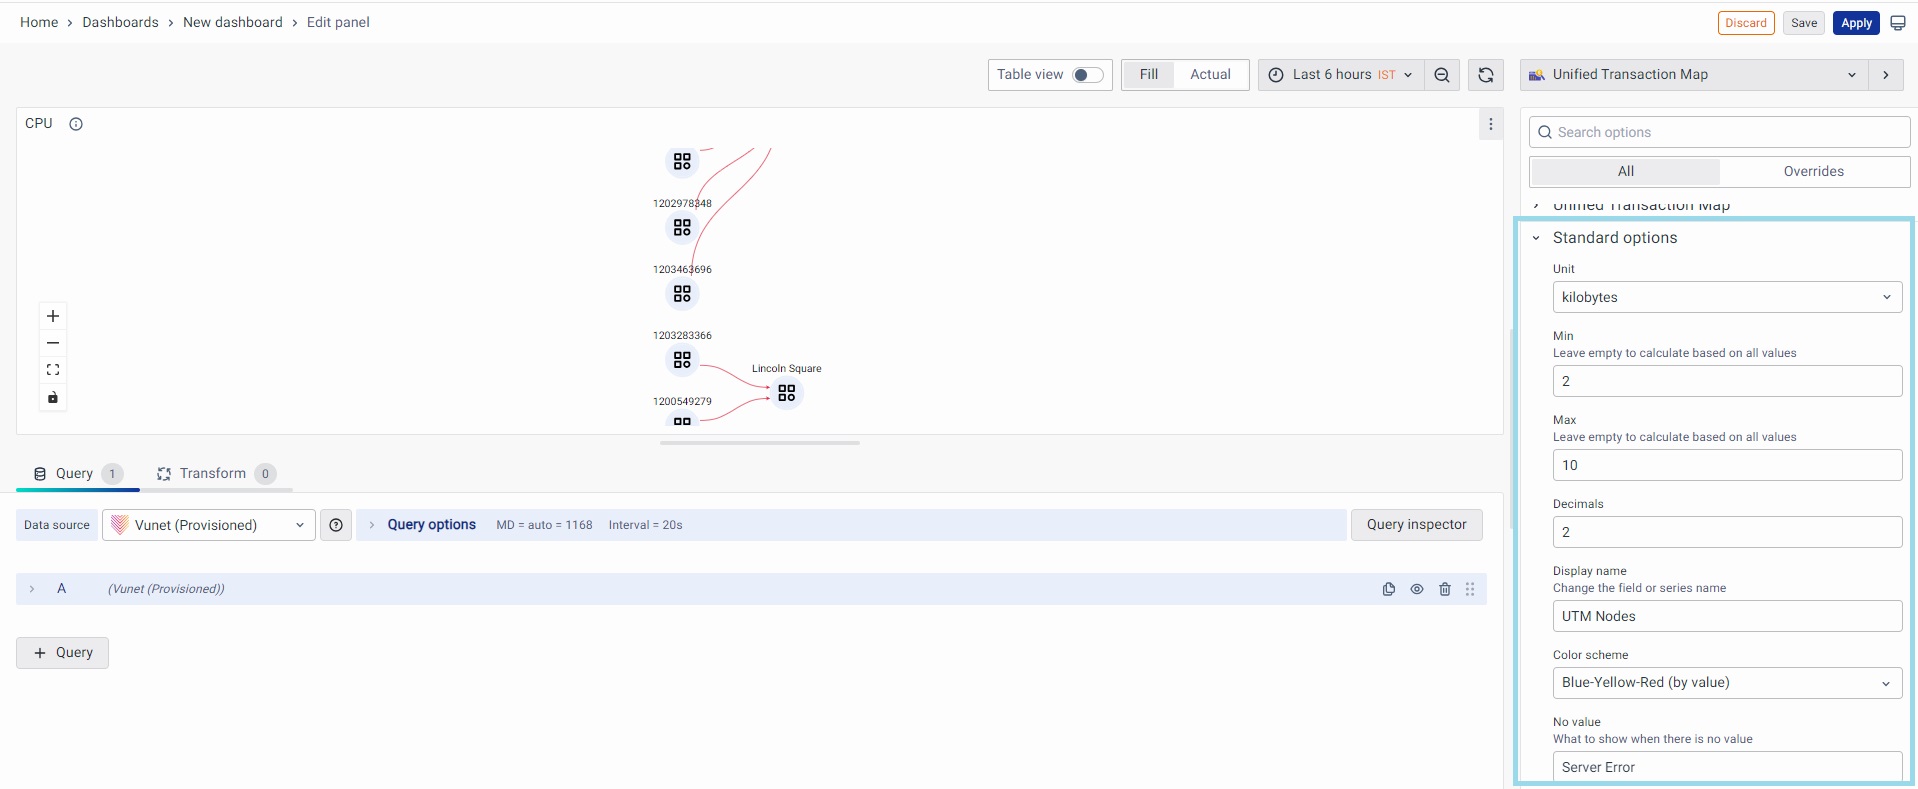Open the Color scheme dropdown
The image size is (1918, 789).
click(x=1726, y=683)
